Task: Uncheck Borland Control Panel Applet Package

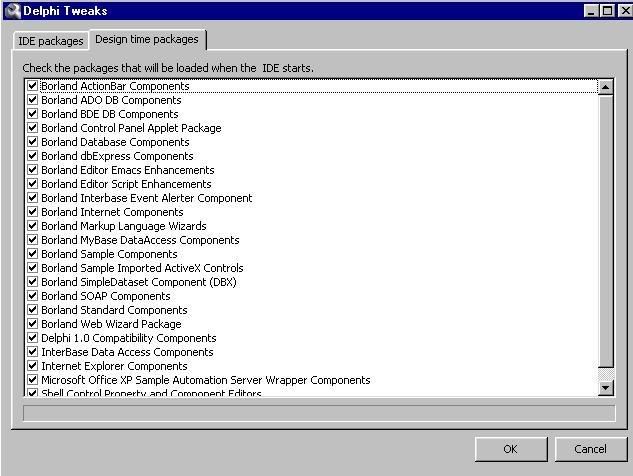Action: click(33, 128)
